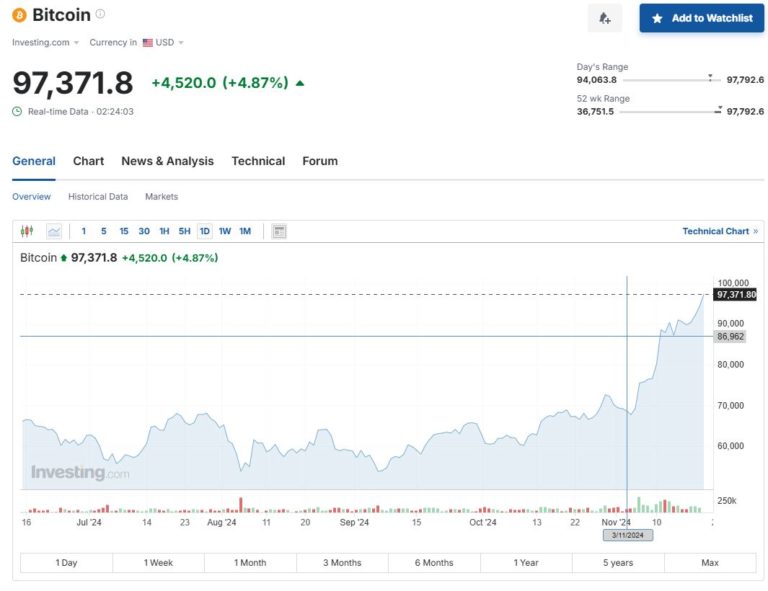768x591 pixels.
Task: Set chart interval to 5H
Action: click(184, 231)
